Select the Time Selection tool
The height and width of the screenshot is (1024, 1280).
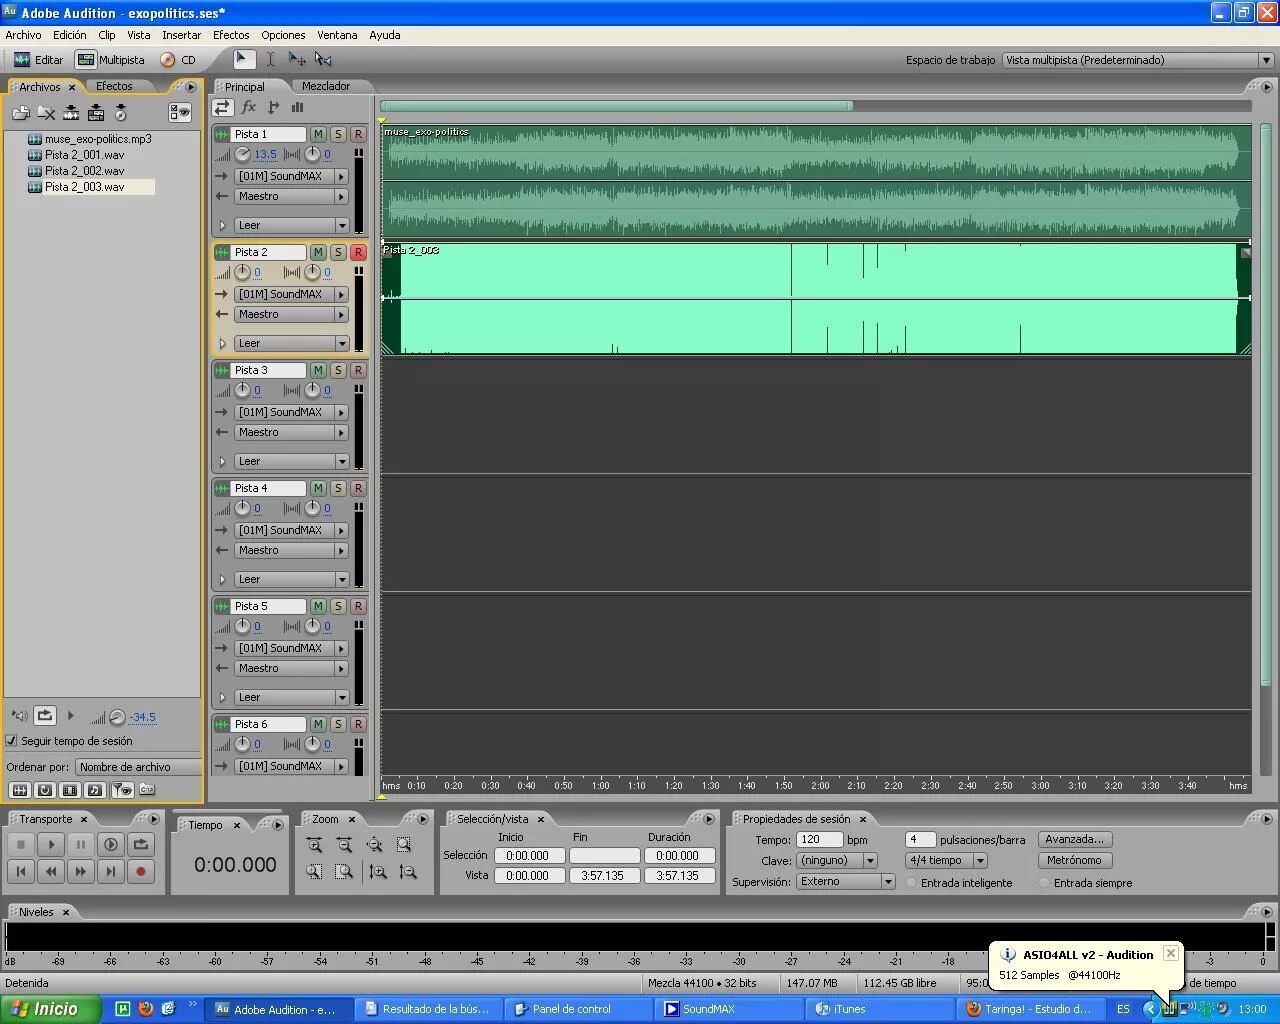click(x=268, y=59)
